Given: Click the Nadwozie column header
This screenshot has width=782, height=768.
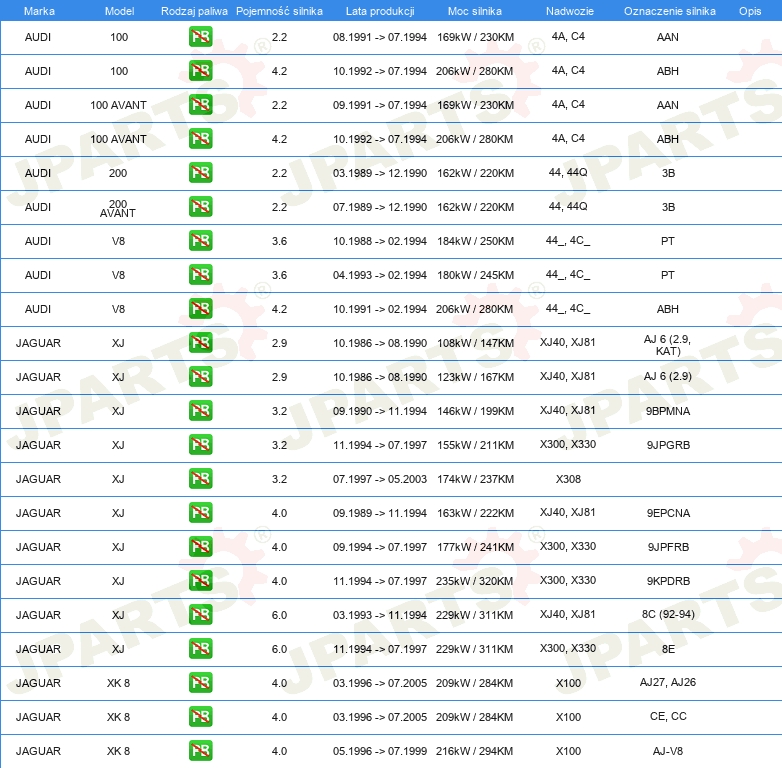Looking at the screenshot, I should coord(570,11).
